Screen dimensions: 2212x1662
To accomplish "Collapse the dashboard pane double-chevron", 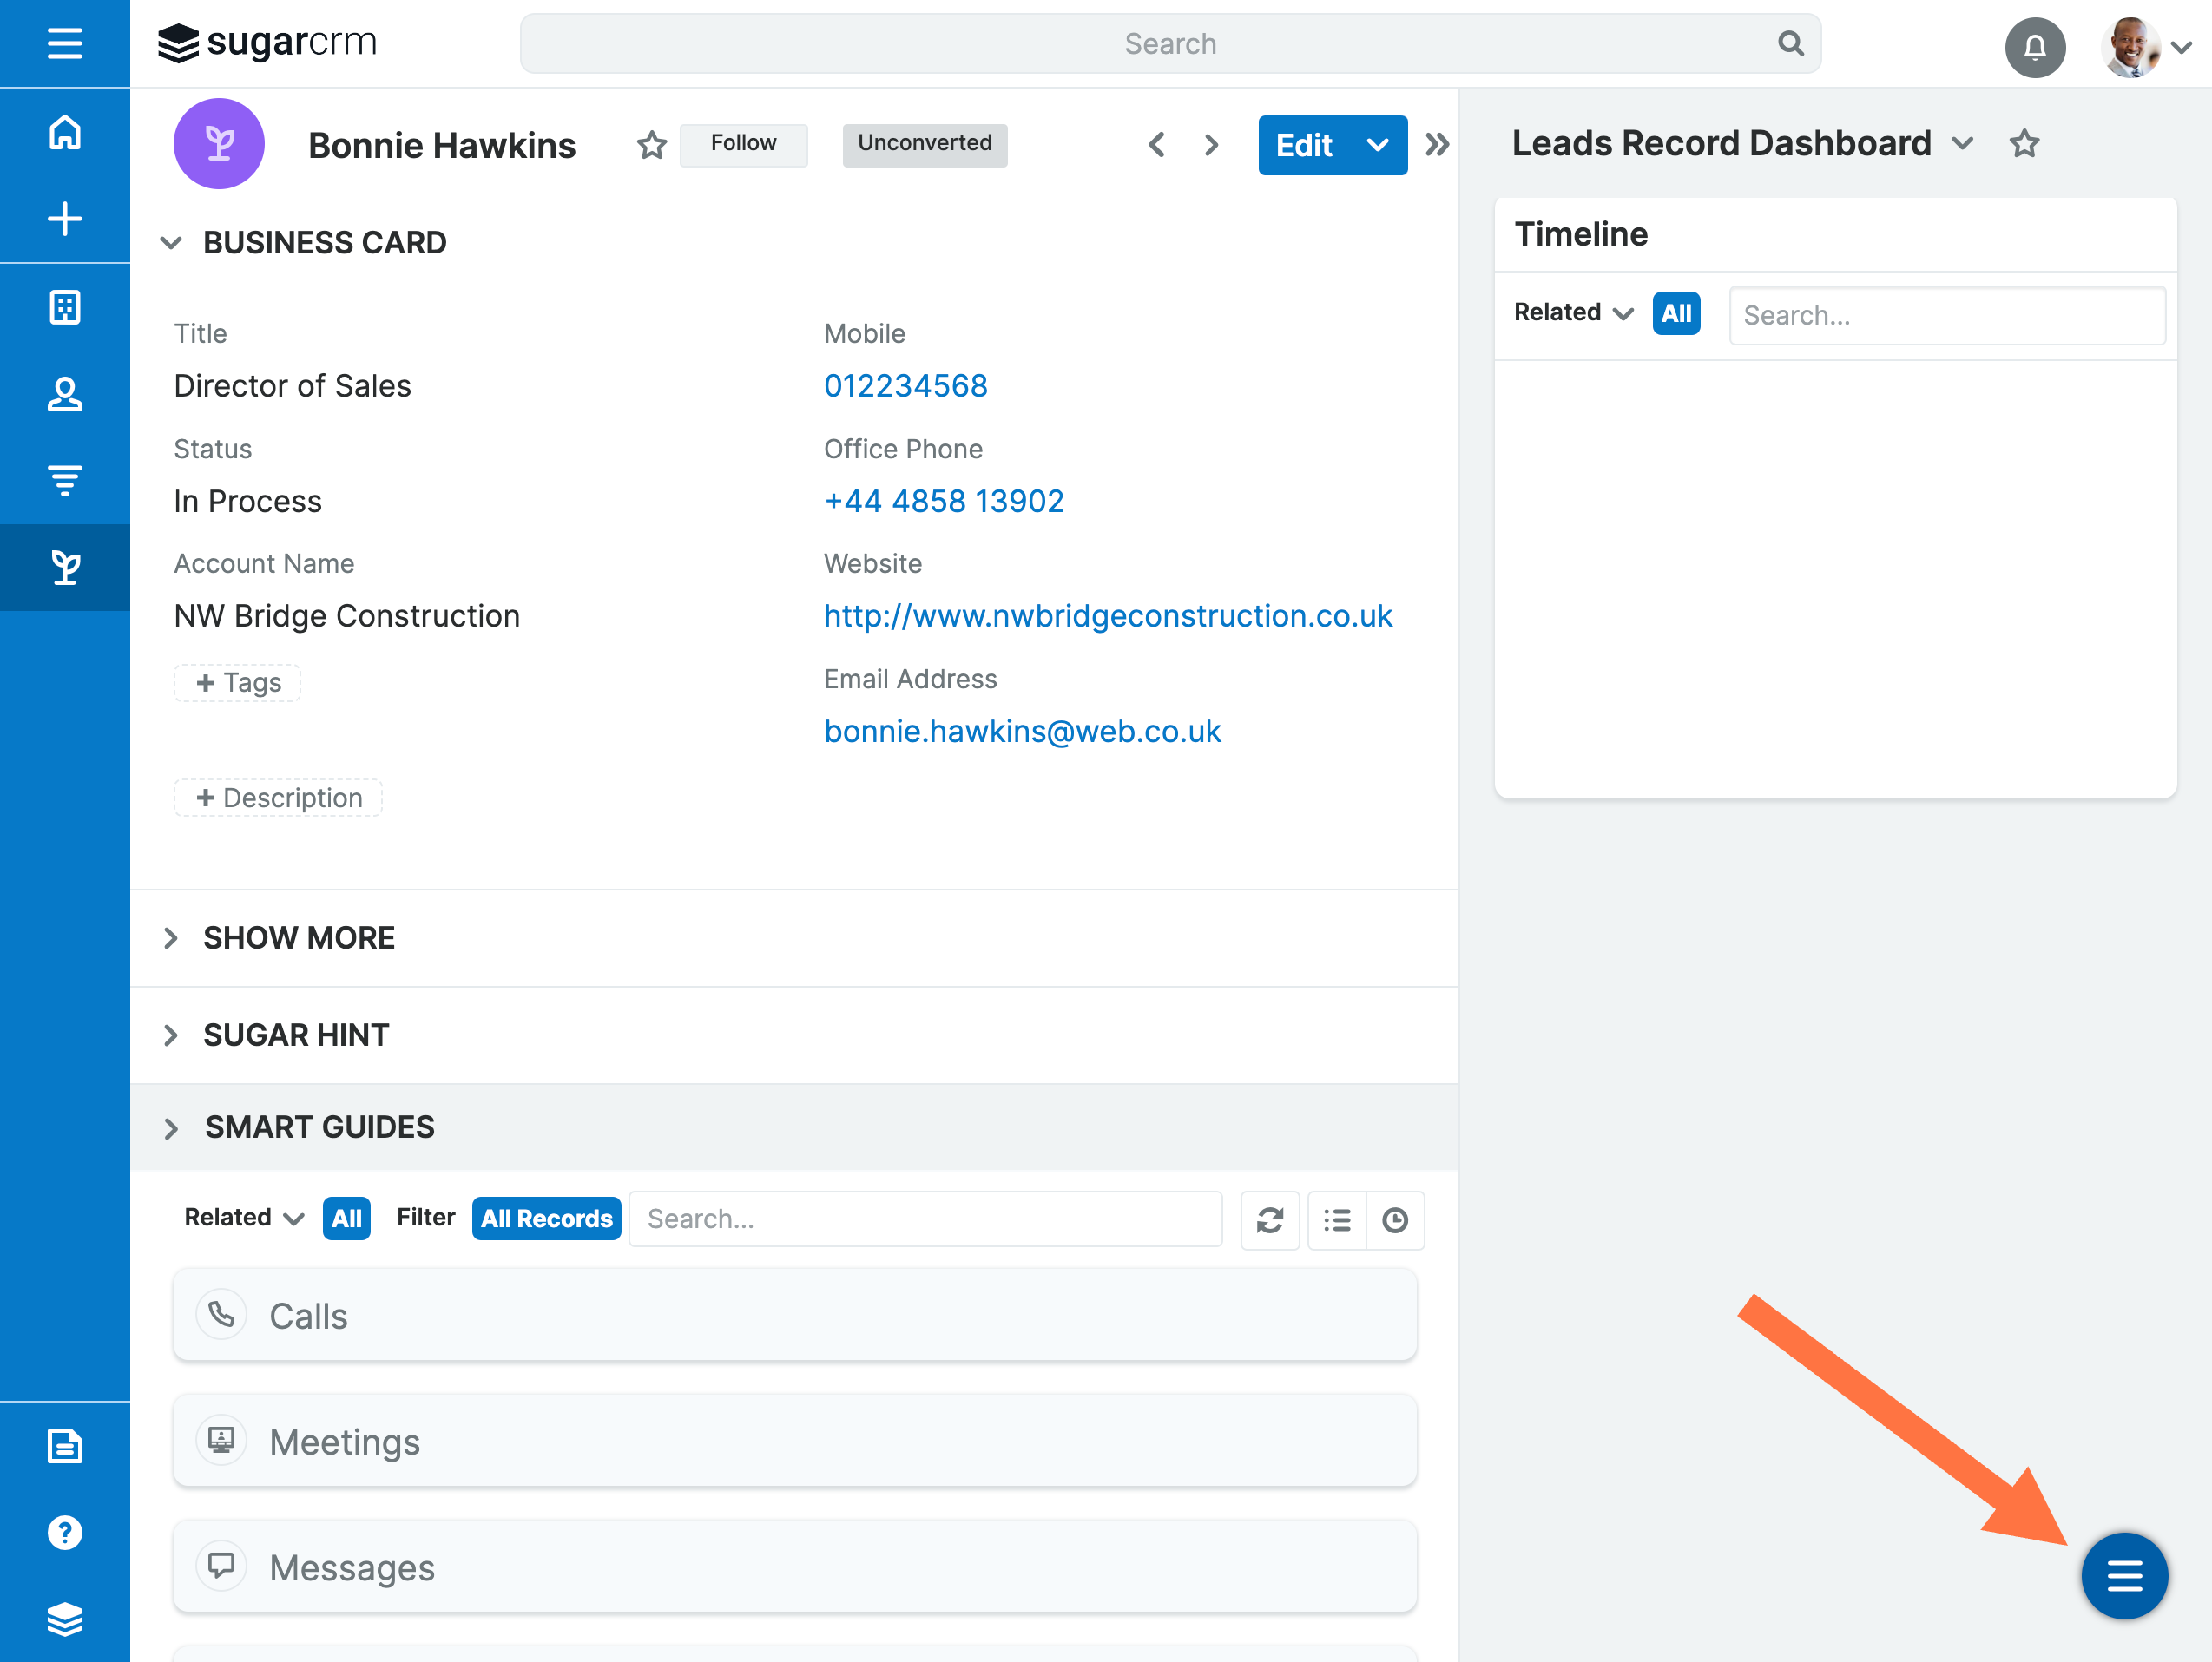I will click(1437, 145).
